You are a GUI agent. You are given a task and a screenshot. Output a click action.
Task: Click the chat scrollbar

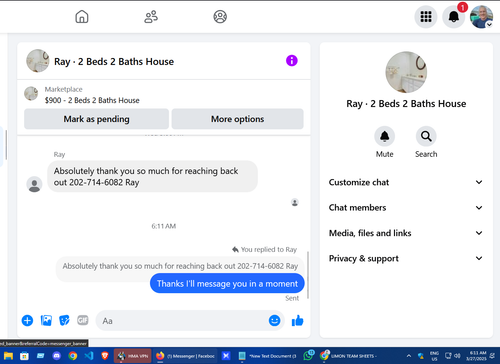click(x=307, y=275)
